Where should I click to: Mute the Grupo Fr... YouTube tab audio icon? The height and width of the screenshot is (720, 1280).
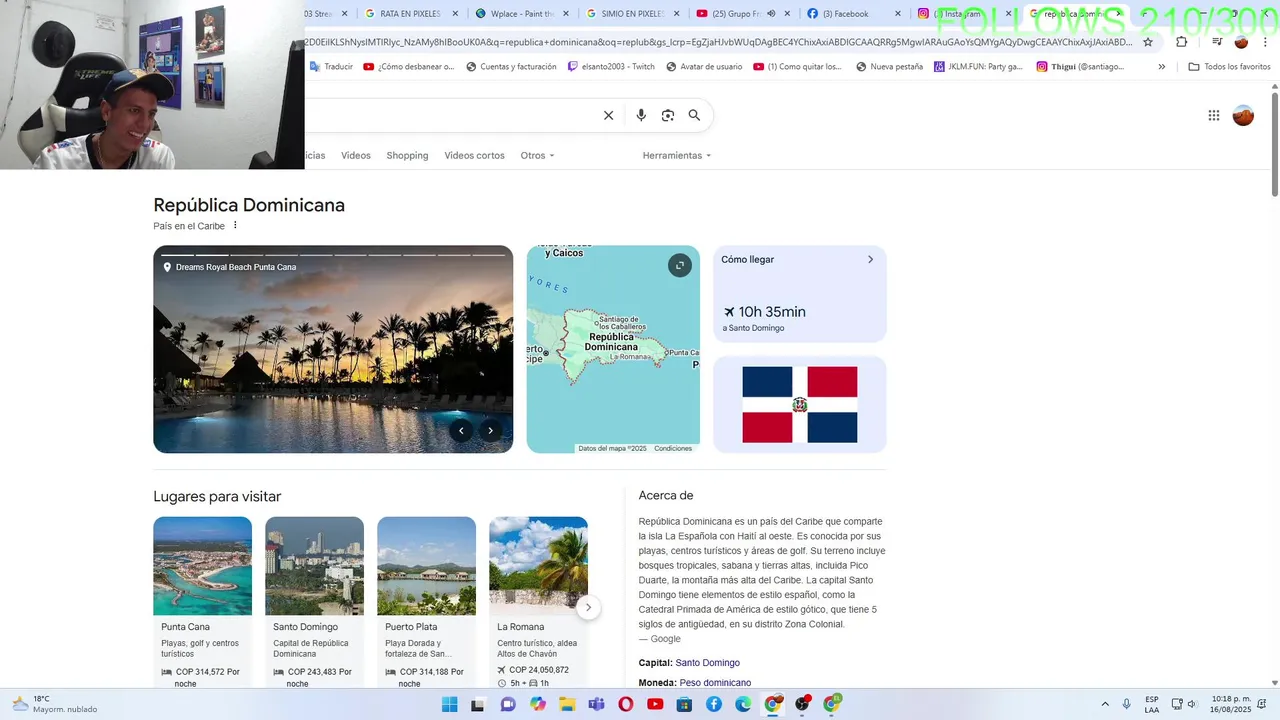[x=771, y=14]
